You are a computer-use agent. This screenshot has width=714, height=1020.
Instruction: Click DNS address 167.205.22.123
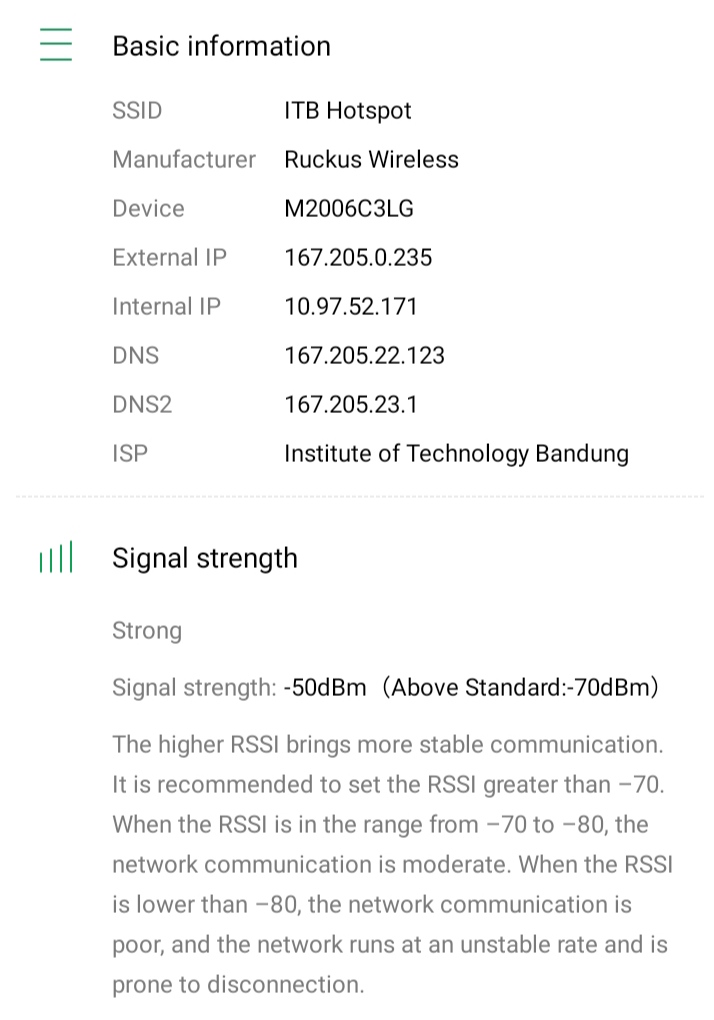(364, 356)
